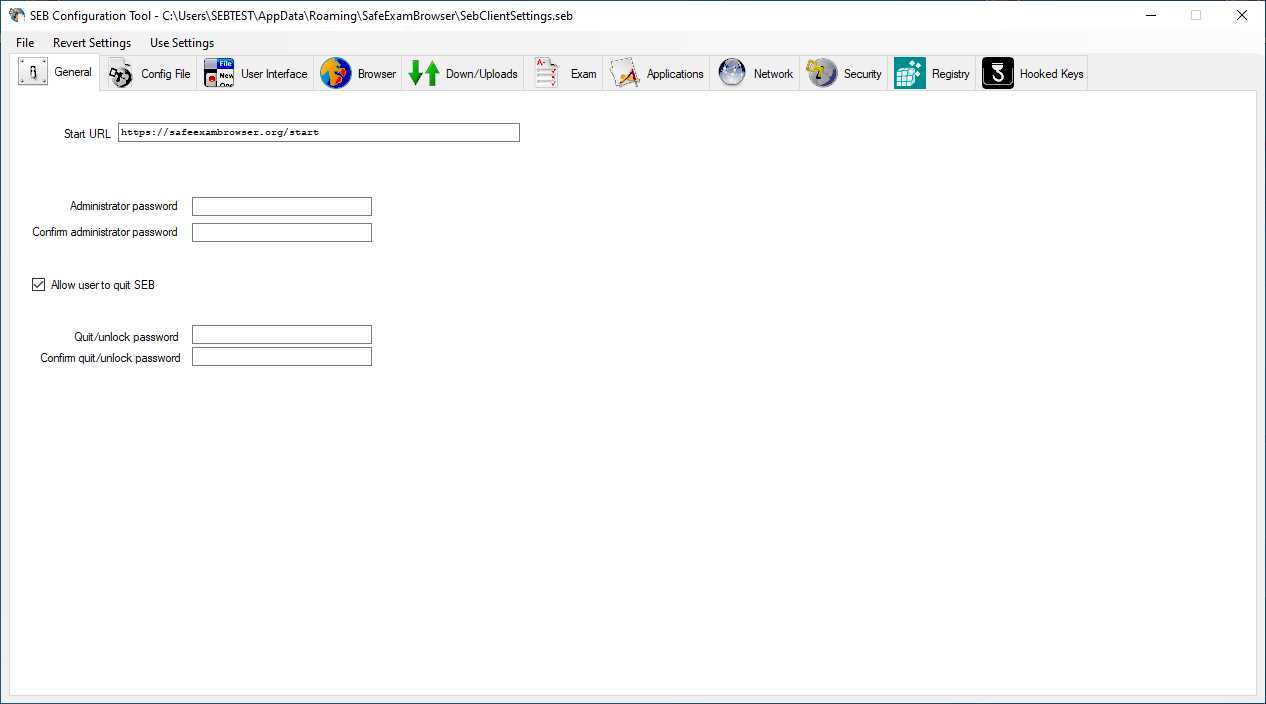Click the Start URL label text
Screen dimensions: 1266x704
[x=87, y=133]
